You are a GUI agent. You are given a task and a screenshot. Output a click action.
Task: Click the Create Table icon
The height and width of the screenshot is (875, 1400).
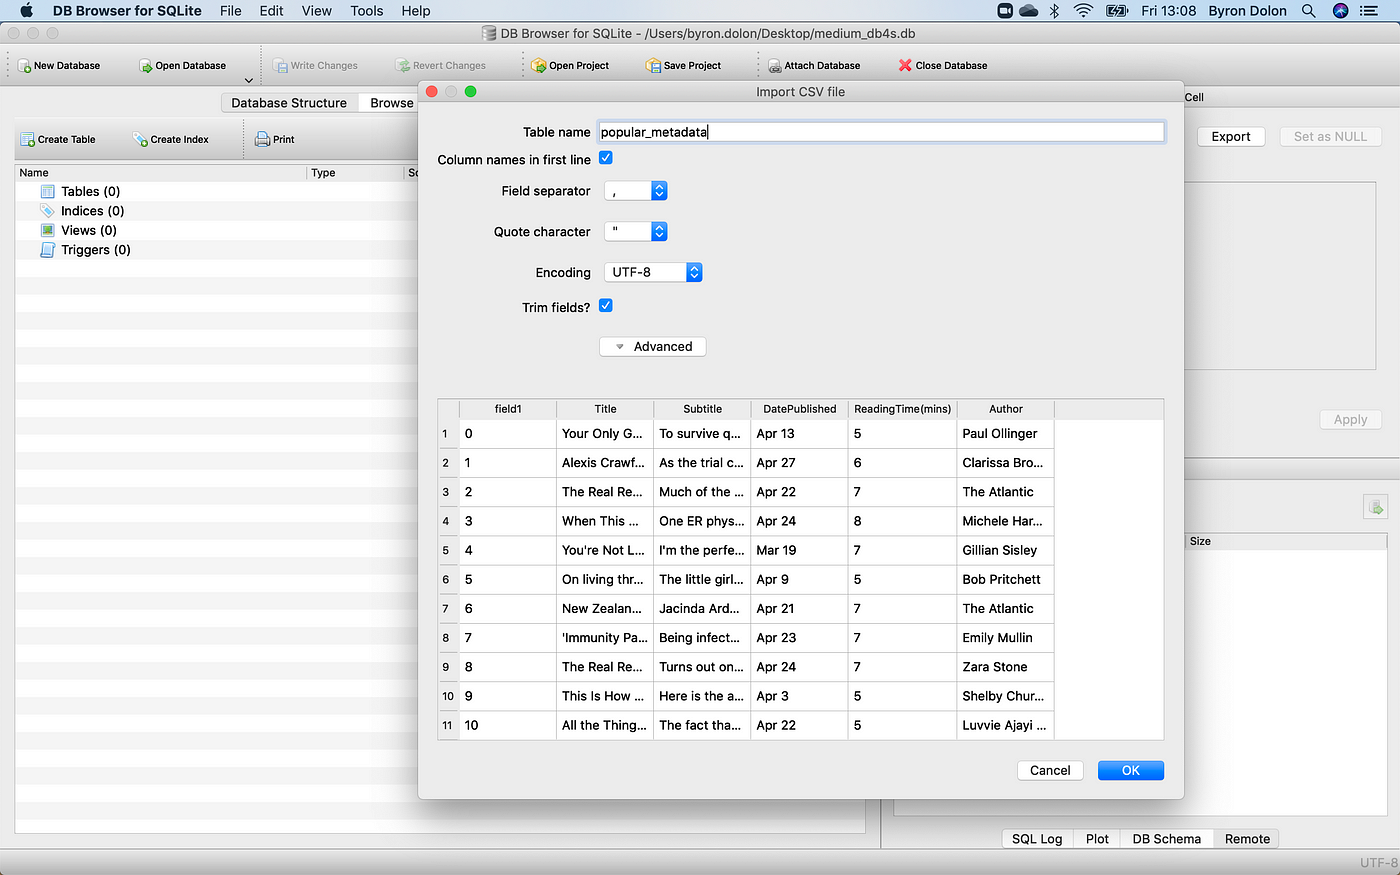28,140
